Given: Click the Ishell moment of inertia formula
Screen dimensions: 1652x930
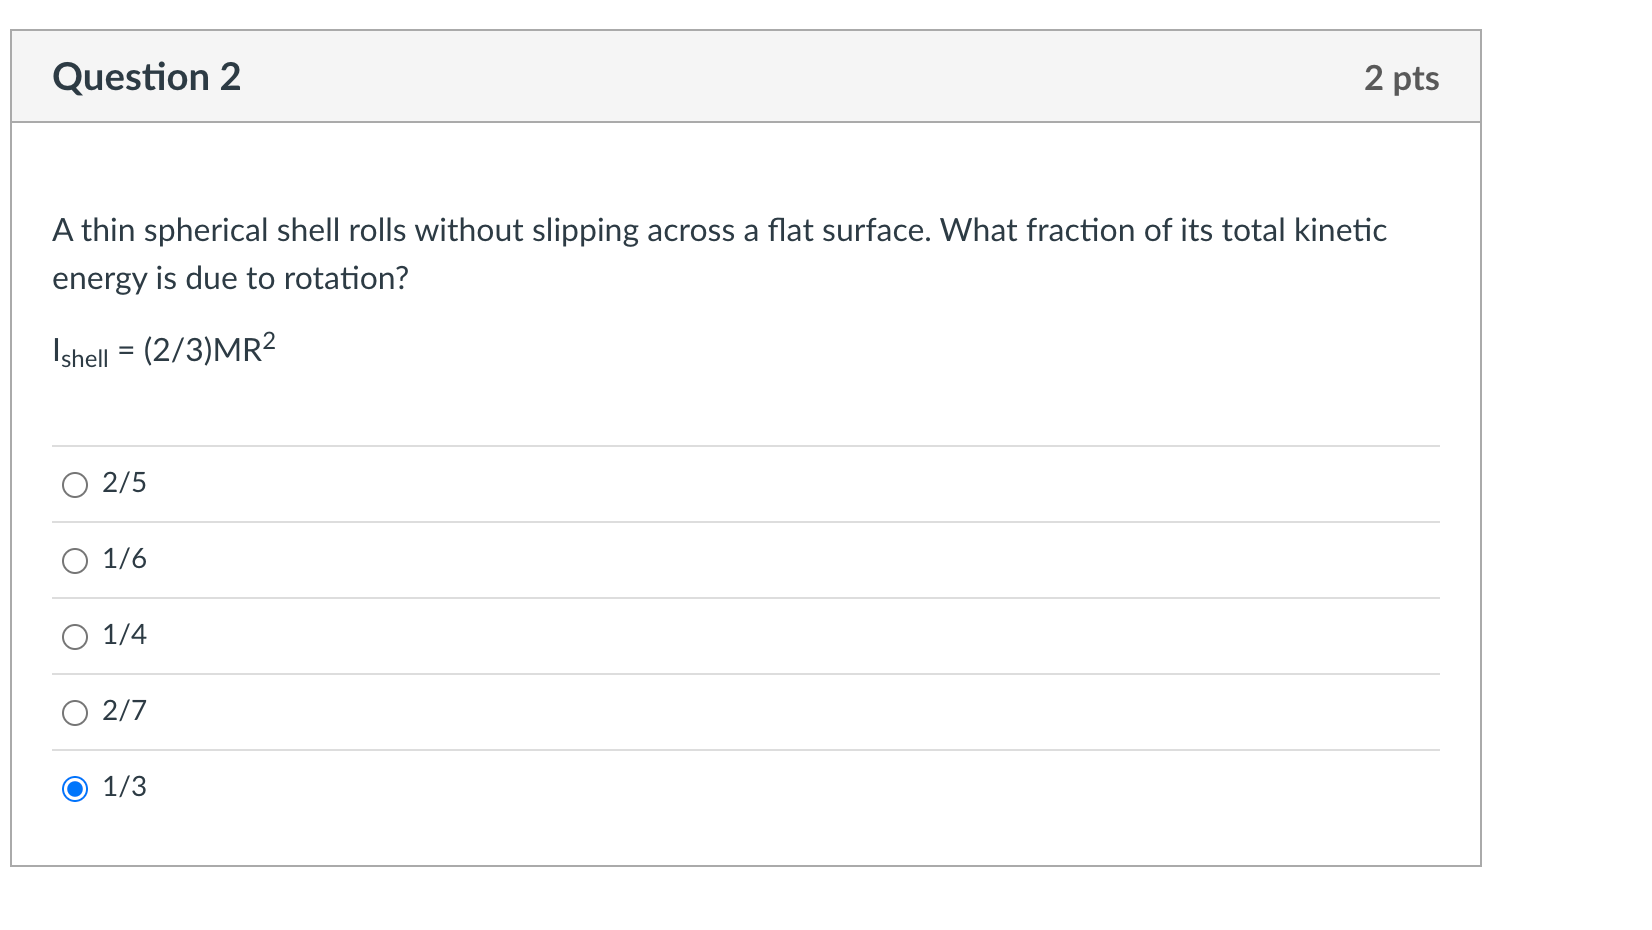Looking at the screenshot, I should point(163,349).
